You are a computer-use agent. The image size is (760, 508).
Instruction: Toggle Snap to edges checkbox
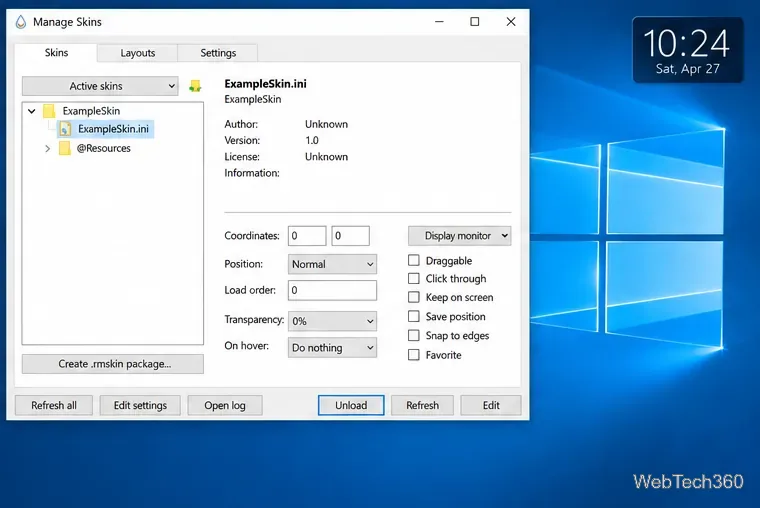pos(413,335)
